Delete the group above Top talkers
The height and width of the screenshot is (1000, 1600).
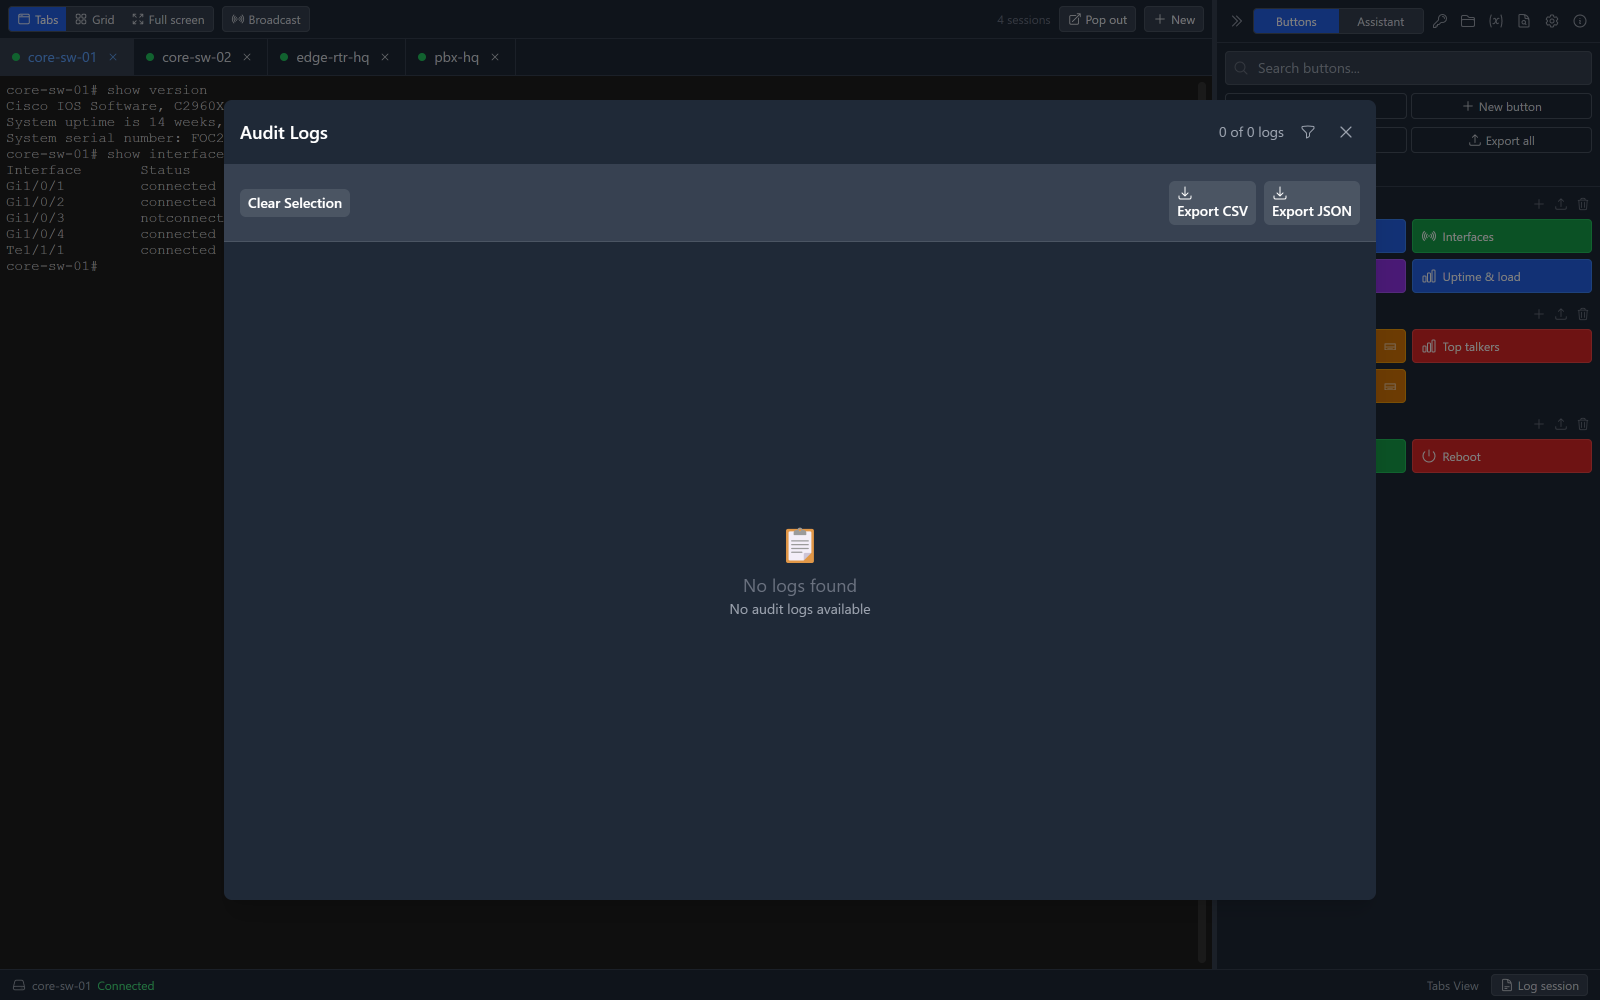(1583, 314)
